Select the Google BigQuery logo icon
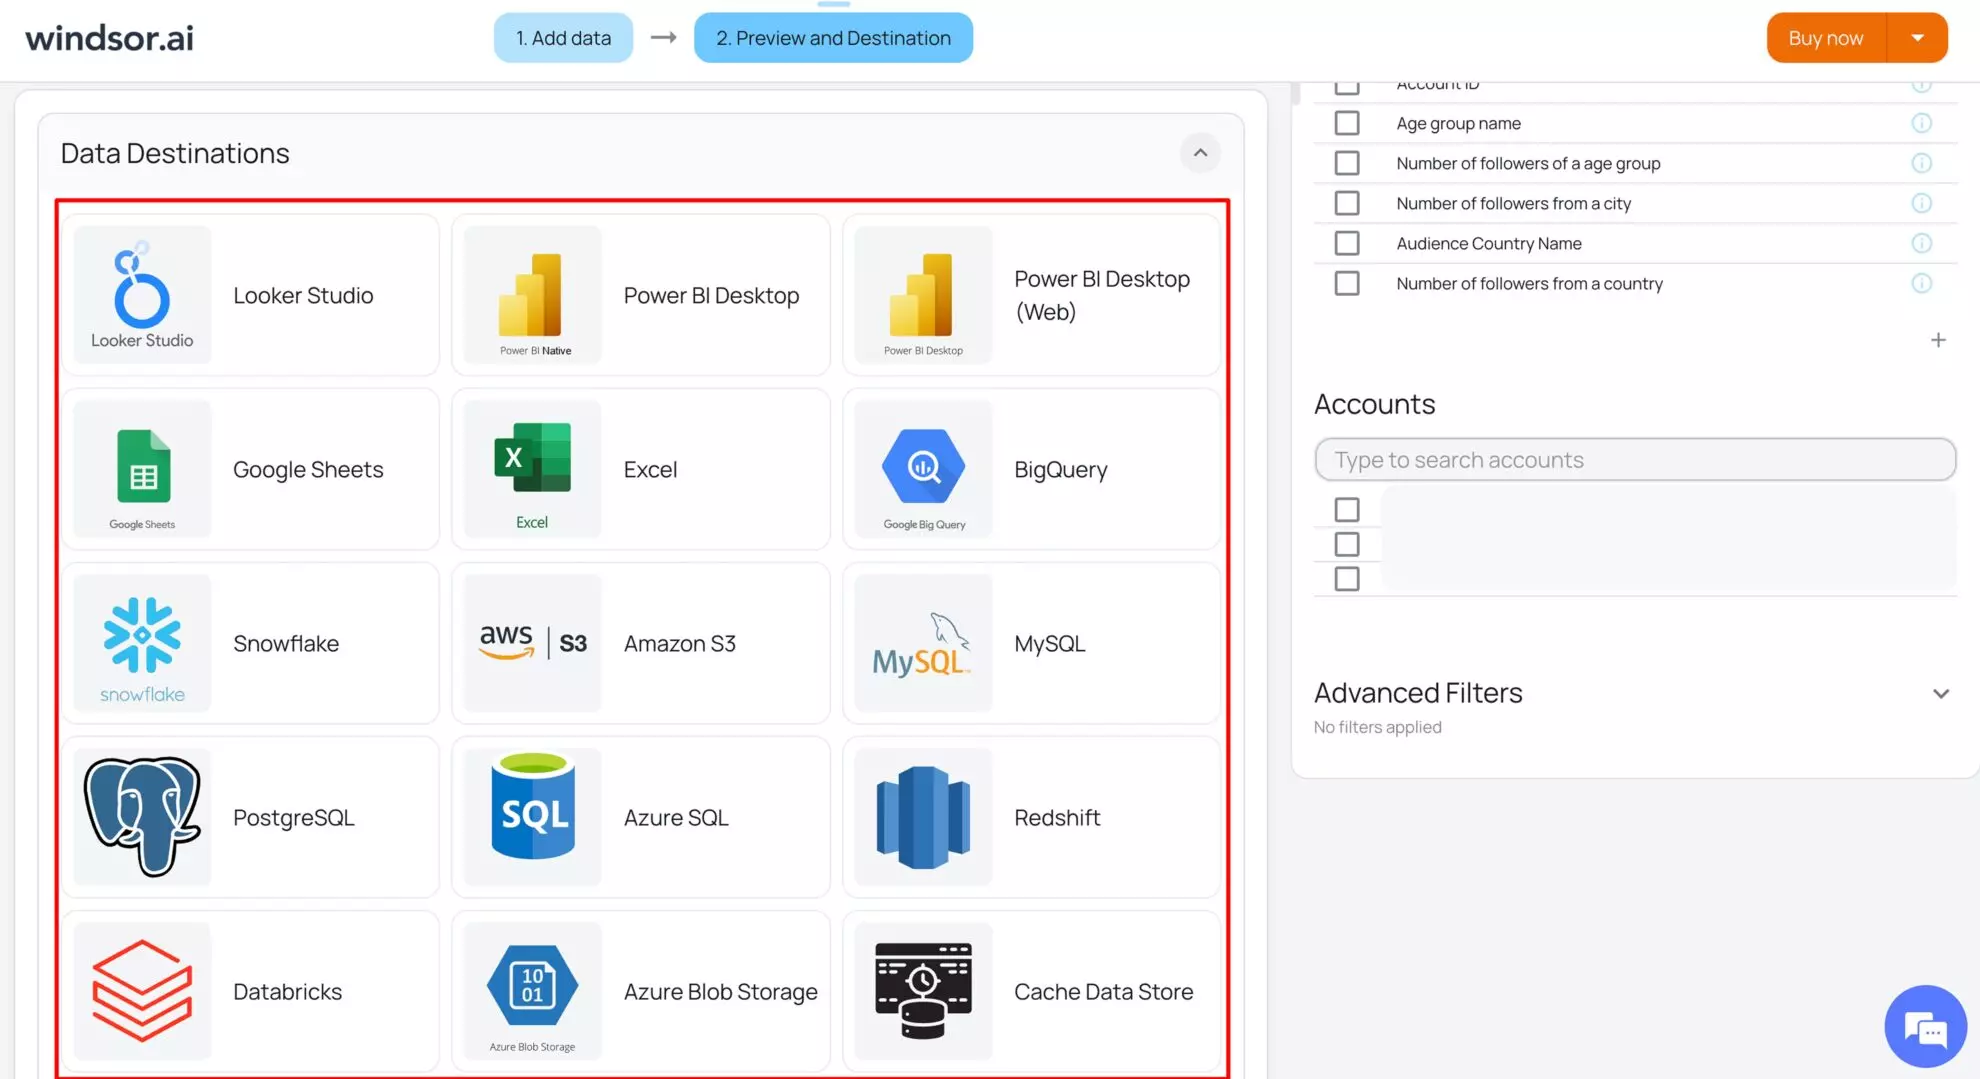1980x1079 pixels. (x=923, y=468)
